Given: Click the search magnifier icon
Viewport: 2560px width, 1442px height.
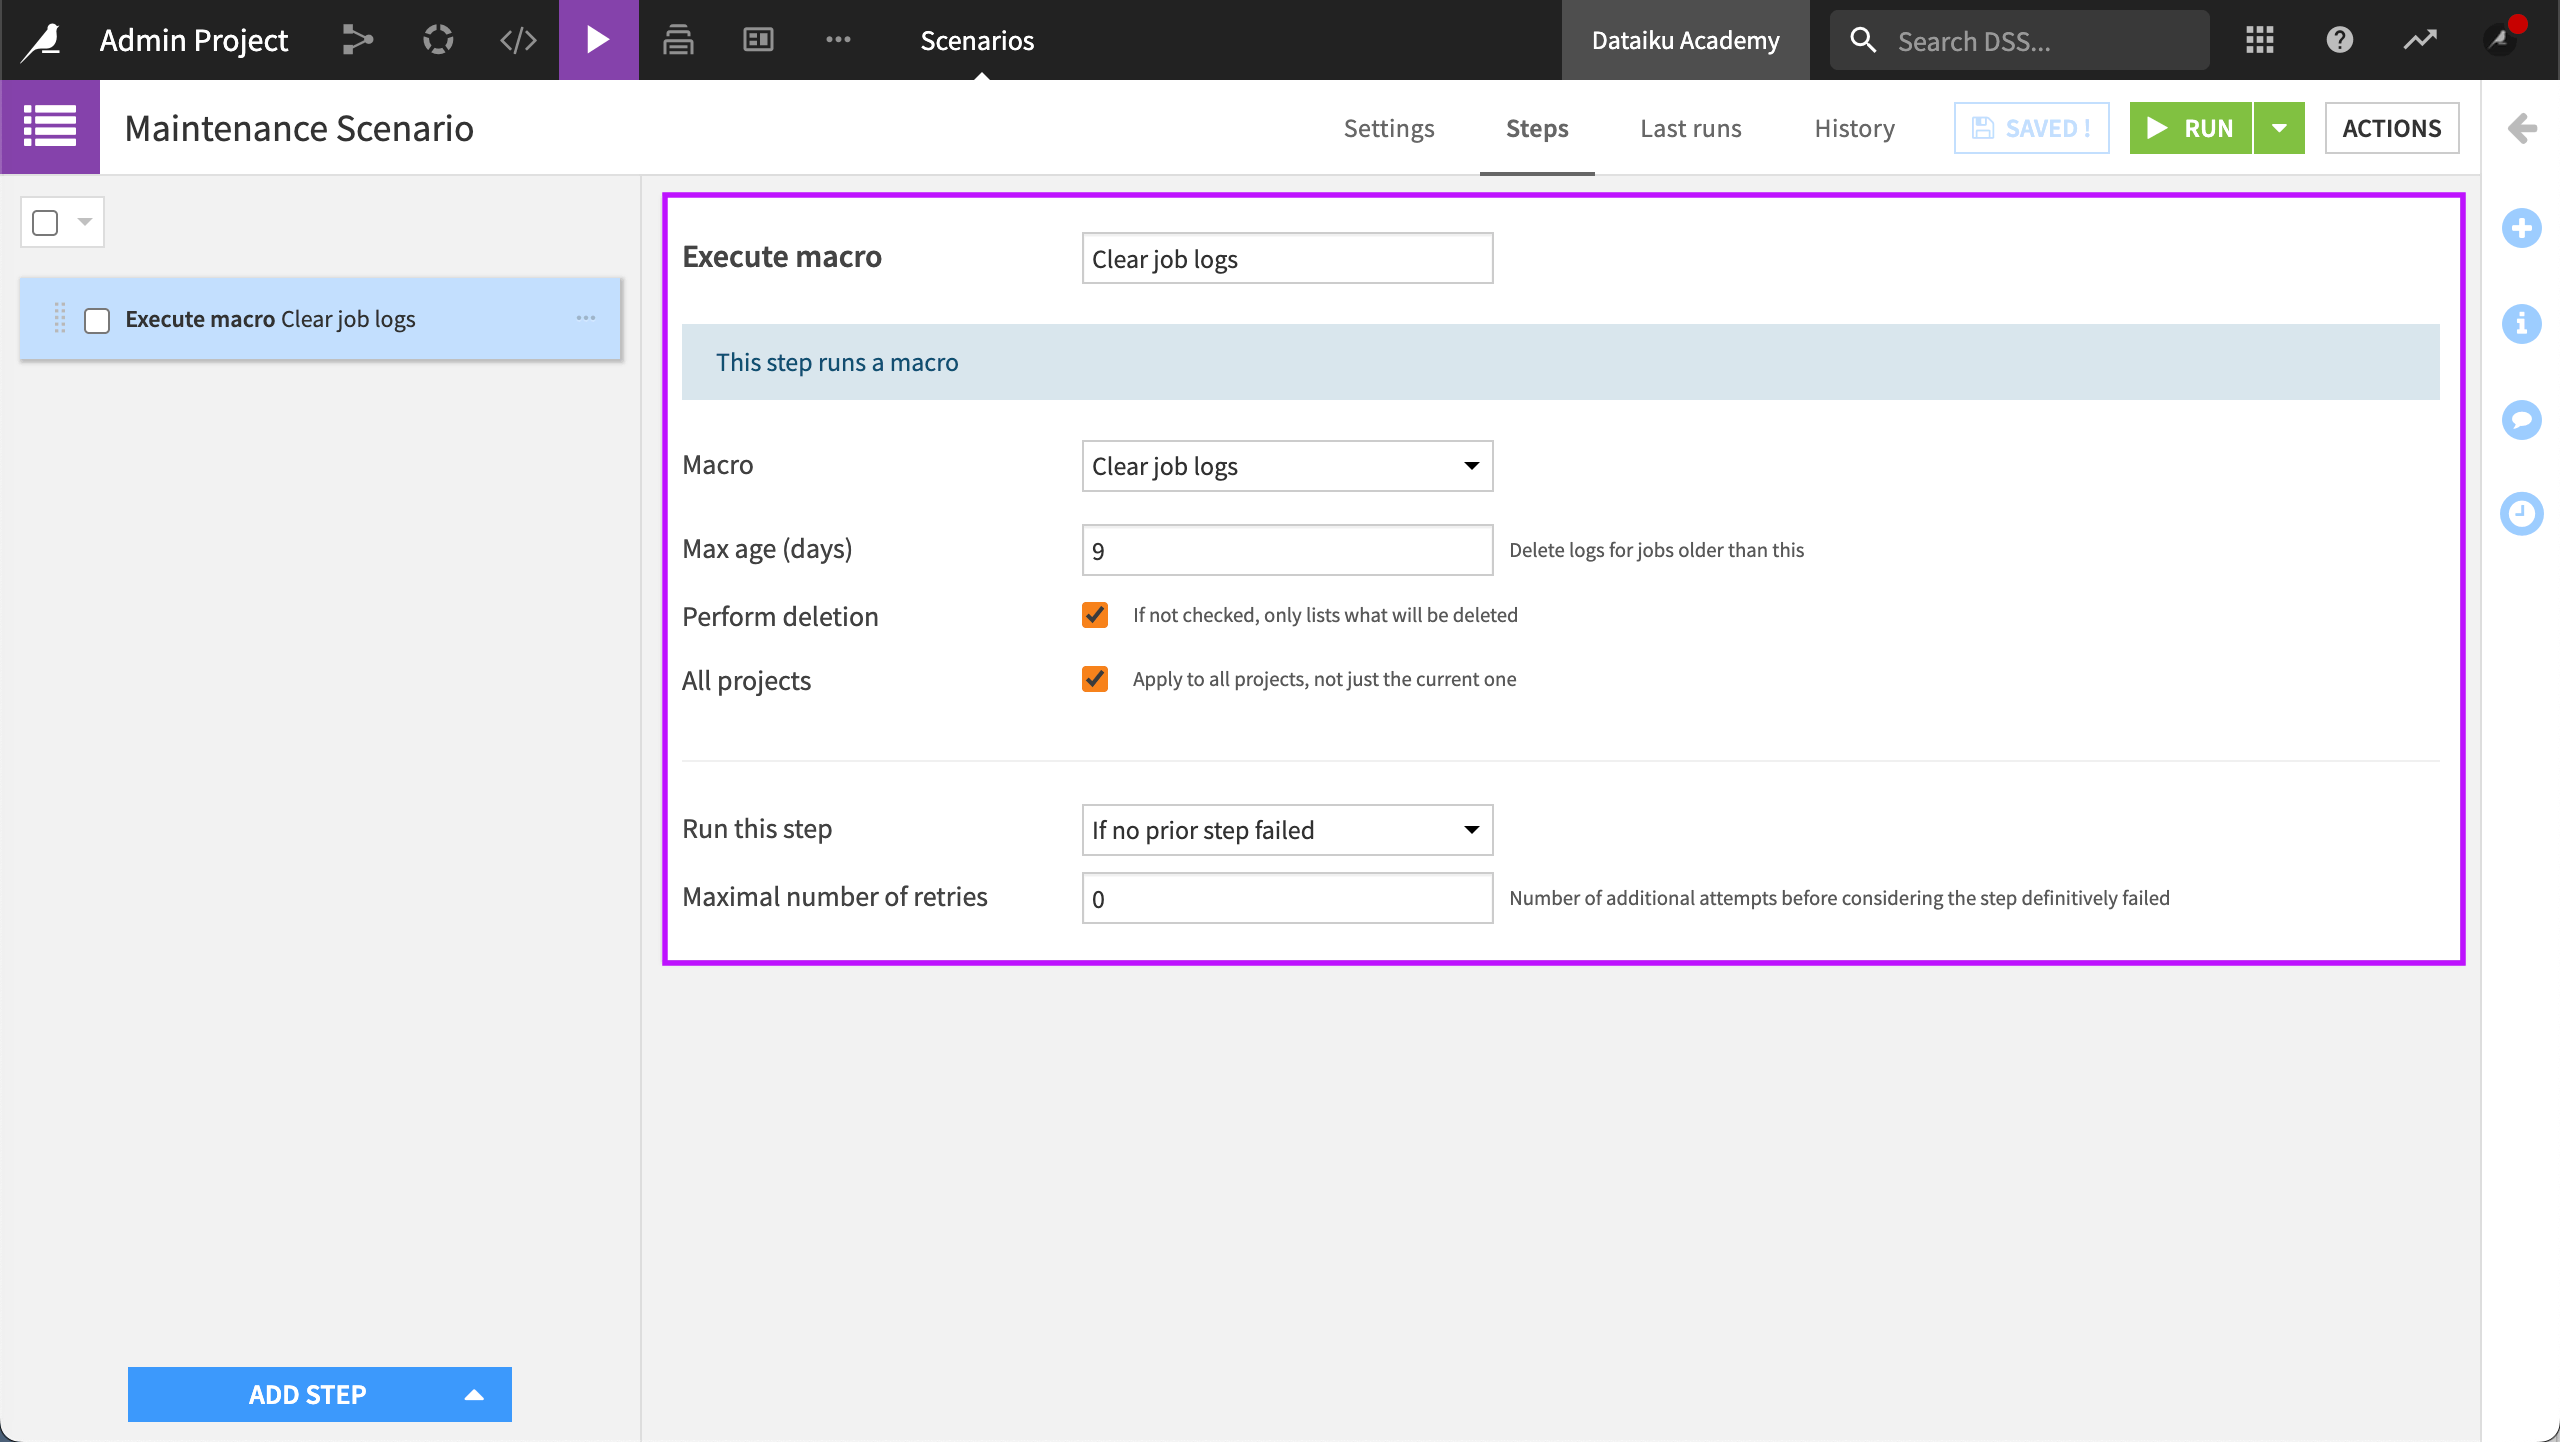Looking at the screenshot, I should pos(1863,40).
